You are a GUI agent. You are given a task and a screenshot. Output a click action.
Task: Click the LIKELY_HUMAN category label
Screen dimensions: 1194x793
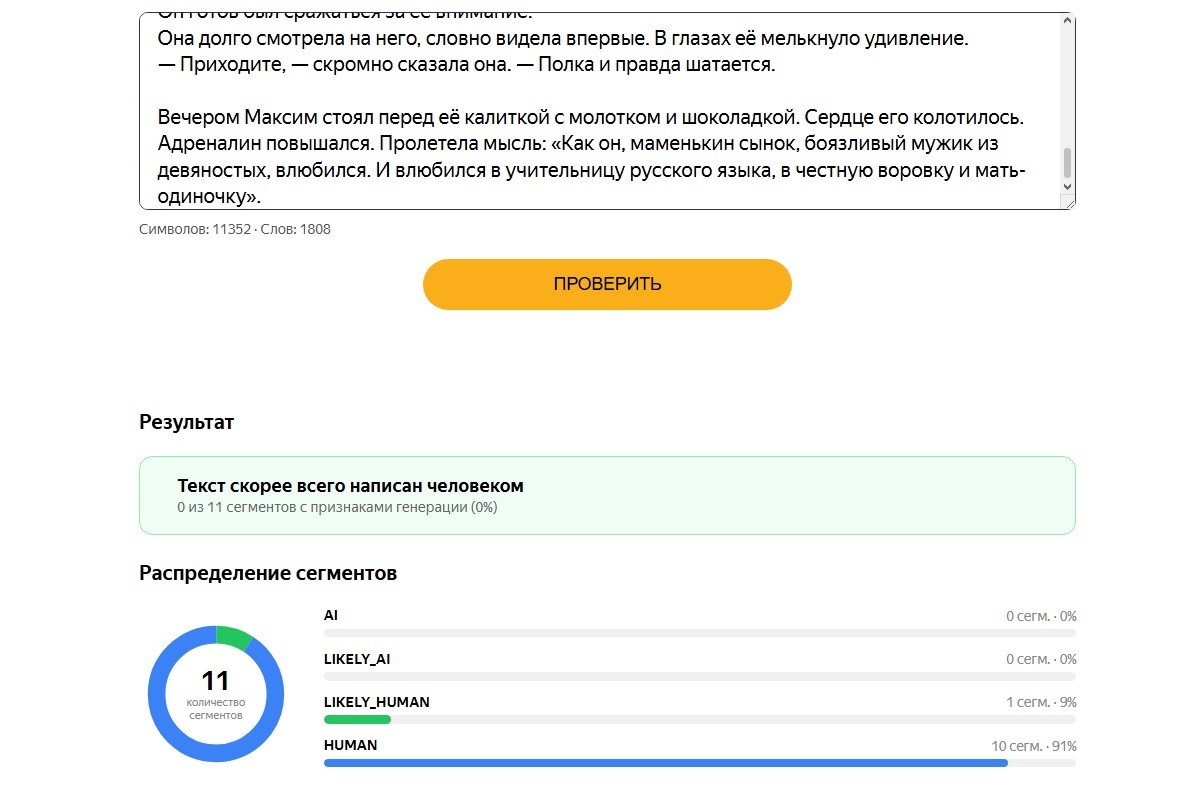376,702
